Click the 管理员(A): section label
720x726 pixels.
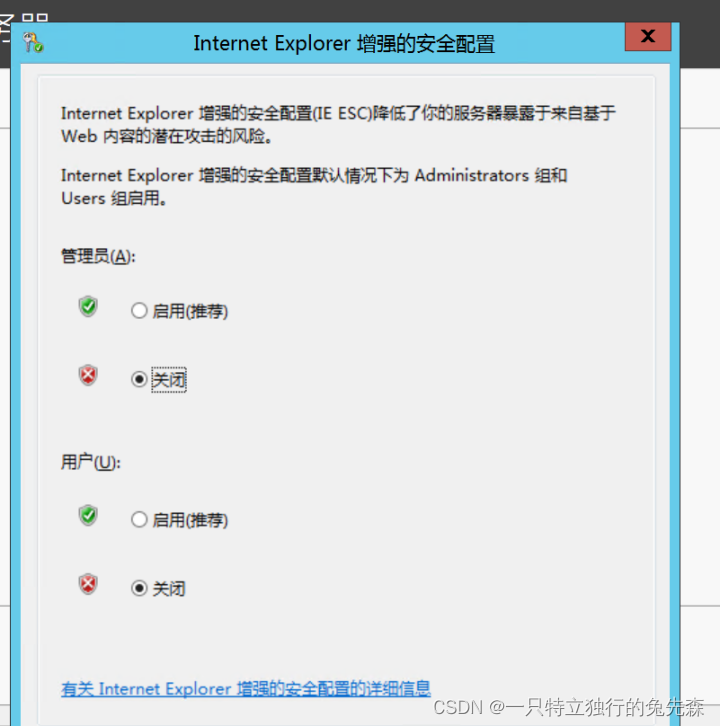pos(98,256)
